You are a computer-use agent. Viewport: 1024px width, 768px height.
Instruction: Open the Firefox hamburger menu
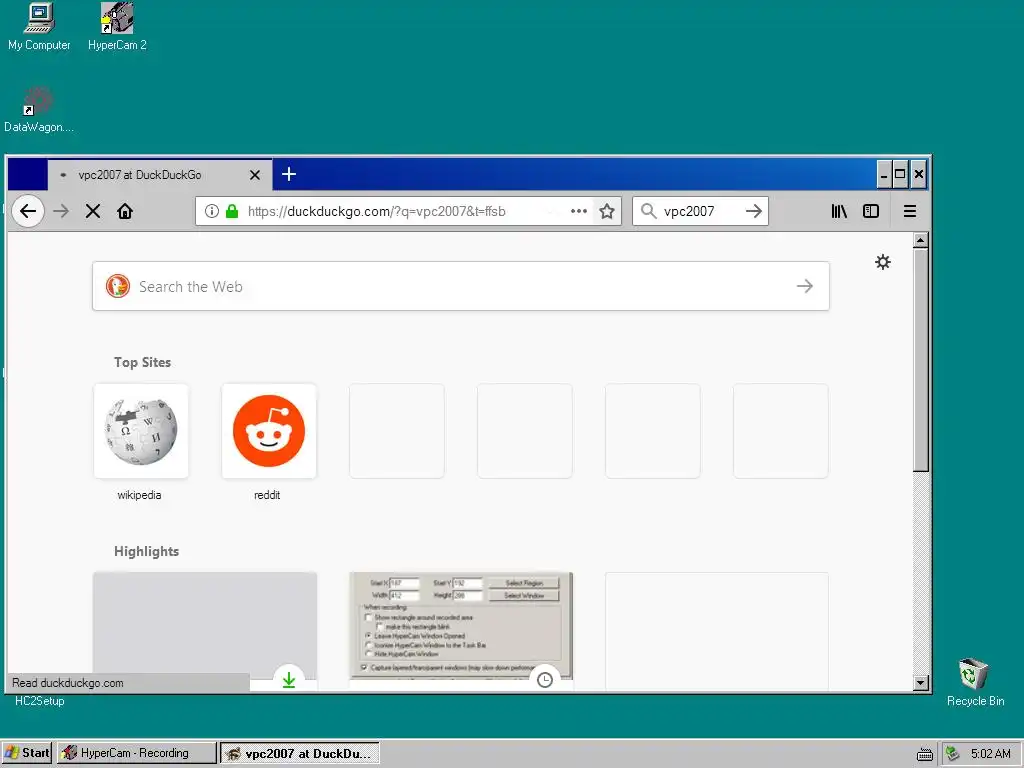pos(910,211)
